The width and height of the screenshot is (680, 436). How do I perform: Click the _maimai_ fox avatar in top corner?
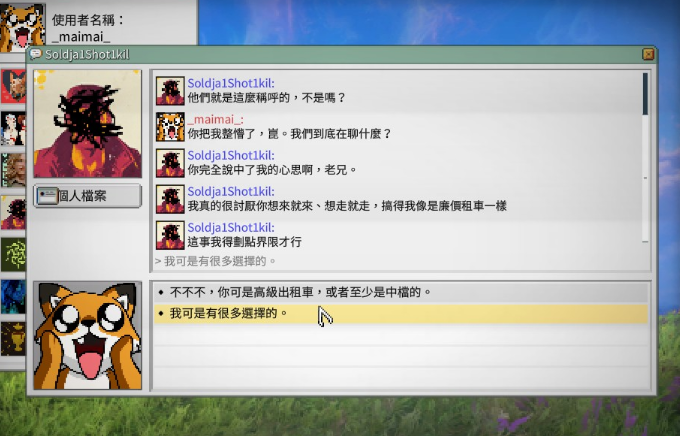(22, 26)
